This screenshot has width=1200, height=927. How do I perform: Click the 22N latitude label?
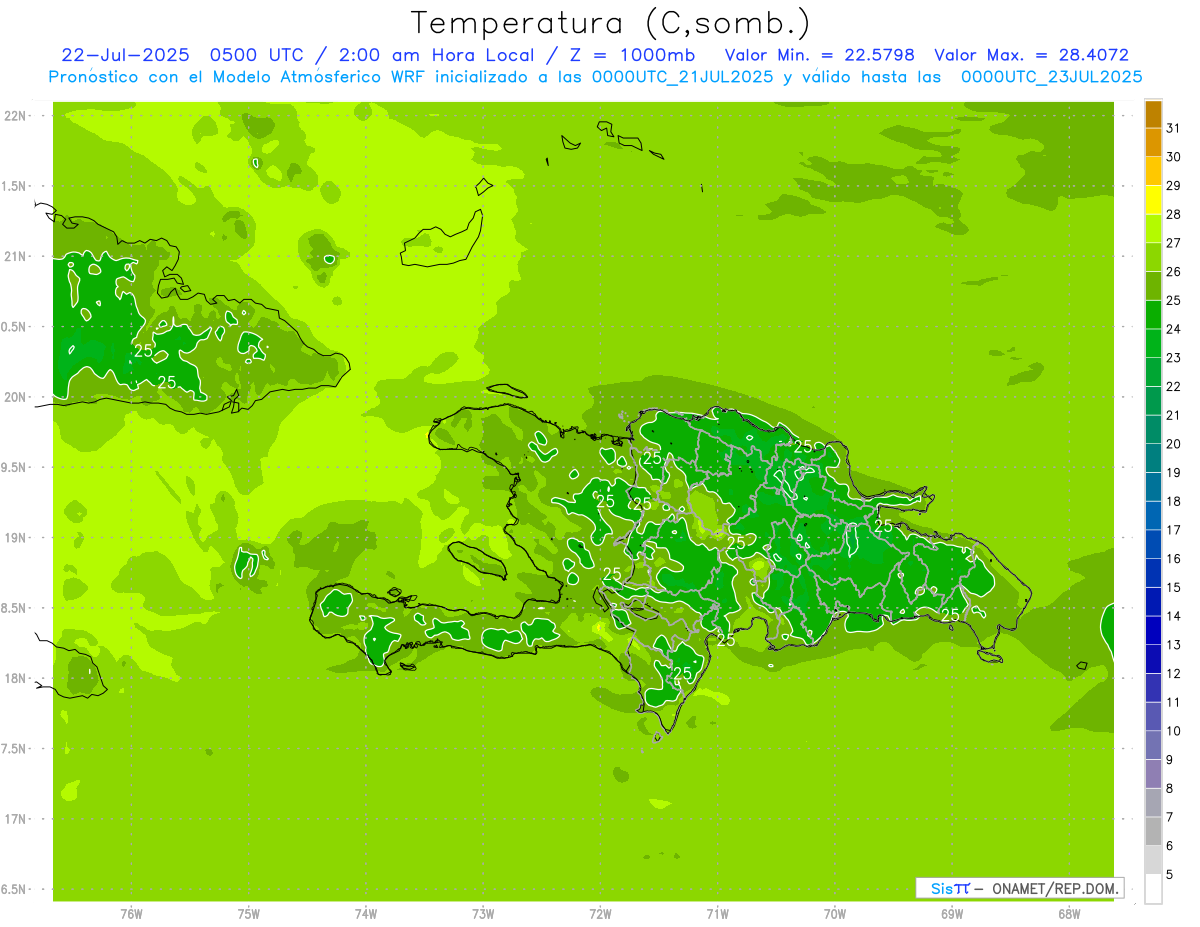click(x=17, y=116)
